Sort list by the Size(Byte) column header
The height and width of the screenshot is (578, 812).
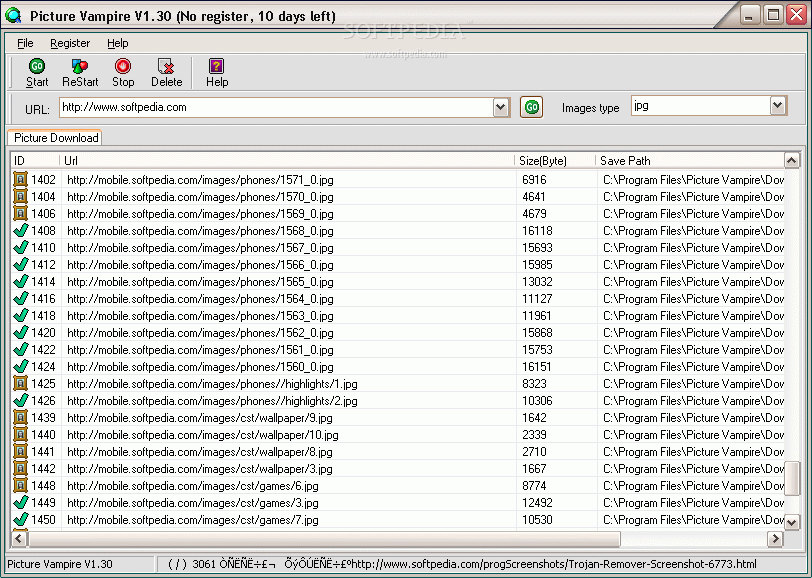pos(555,161)
